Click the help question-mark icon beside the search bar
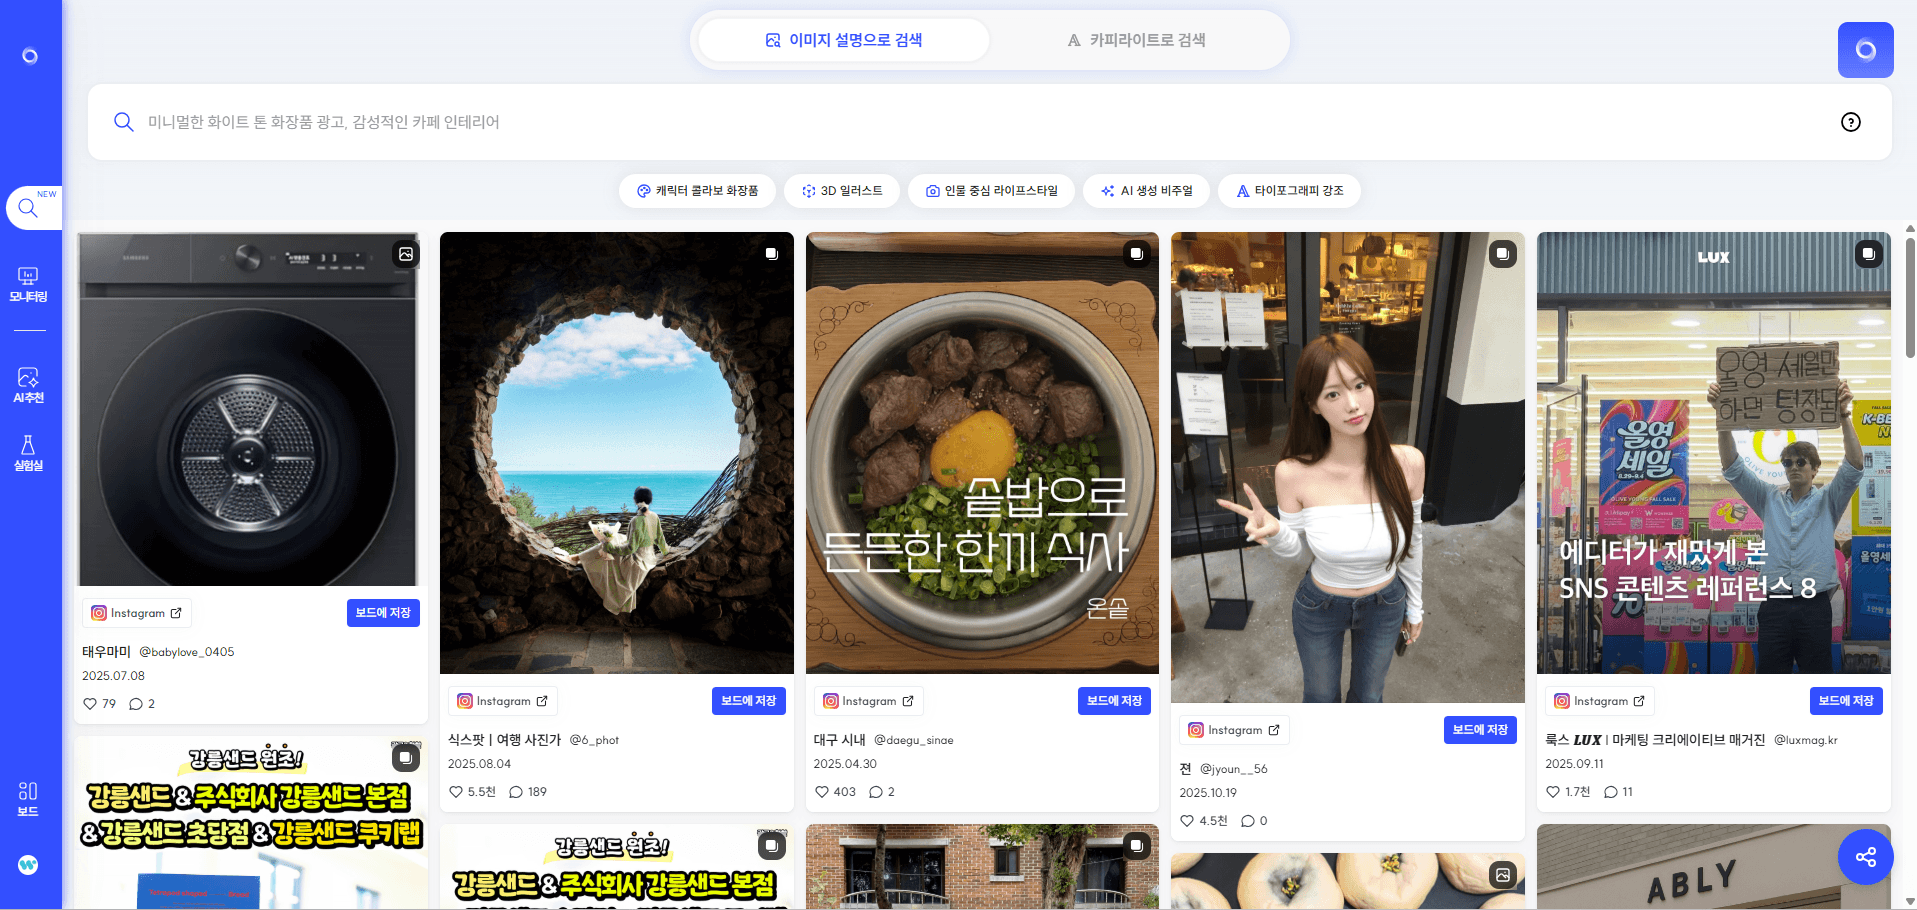Screen dimensions: 1917x910 pyautogui.click(x=1851, y=122)
